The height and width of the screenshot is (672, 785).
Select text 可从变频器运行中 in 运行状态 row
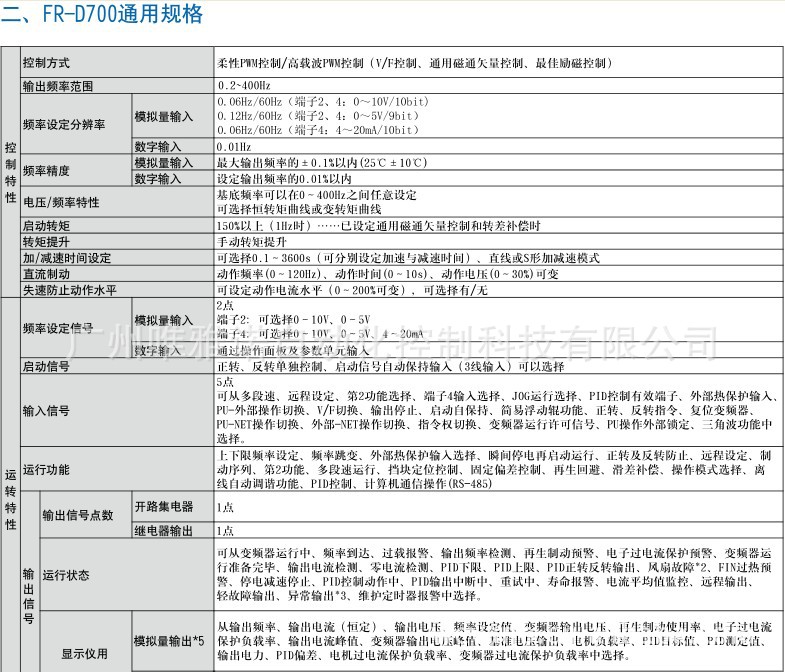[x=264, y=553]
